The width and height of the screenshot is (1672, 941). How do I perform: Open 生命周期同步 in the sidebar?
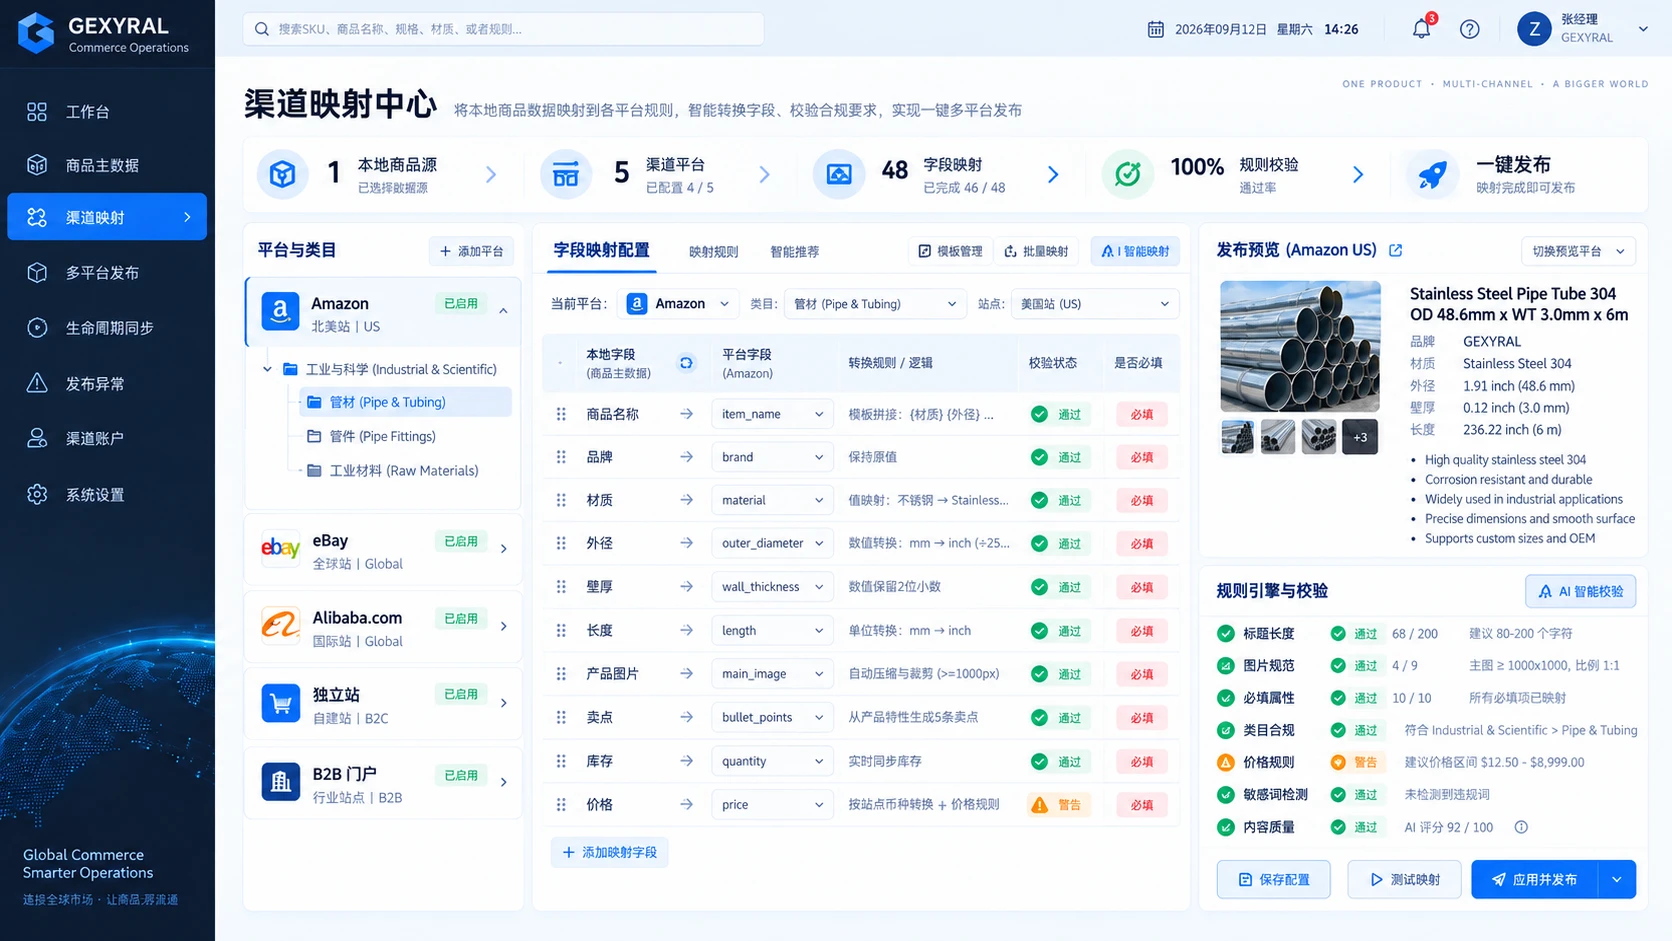tap(107, 328)
